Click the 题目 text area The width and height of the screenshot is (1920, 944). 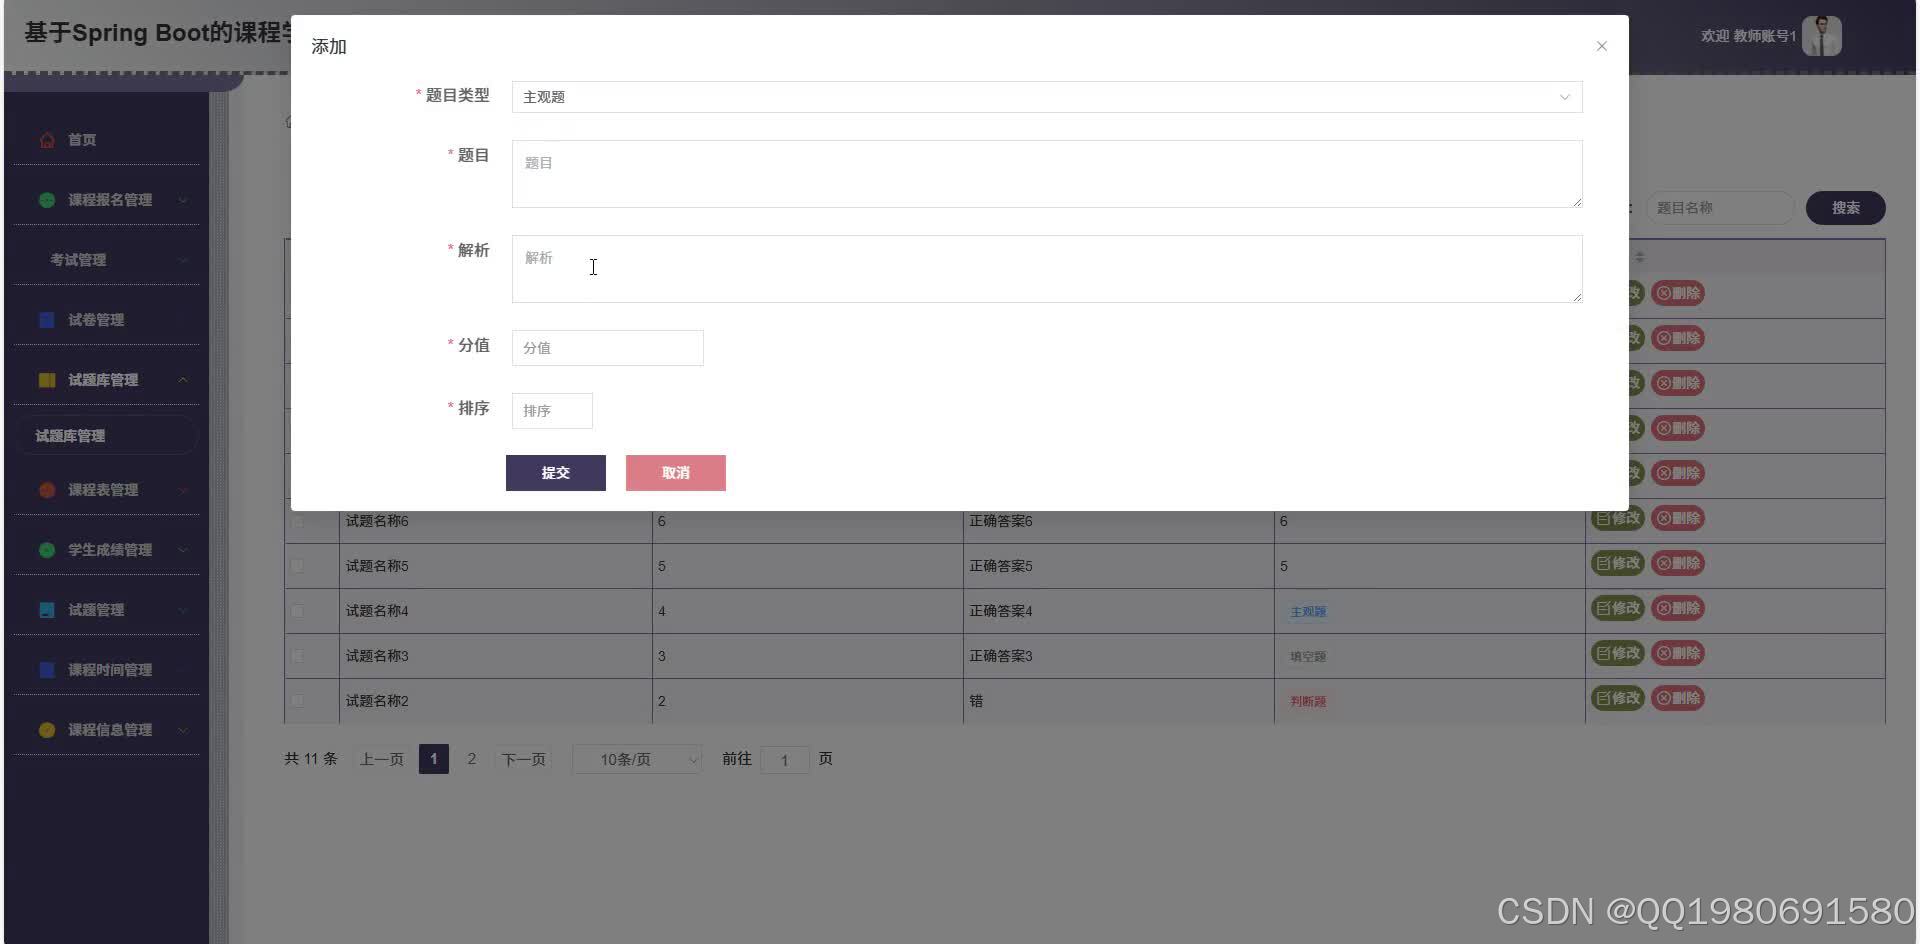click(x=1047, y=174)
